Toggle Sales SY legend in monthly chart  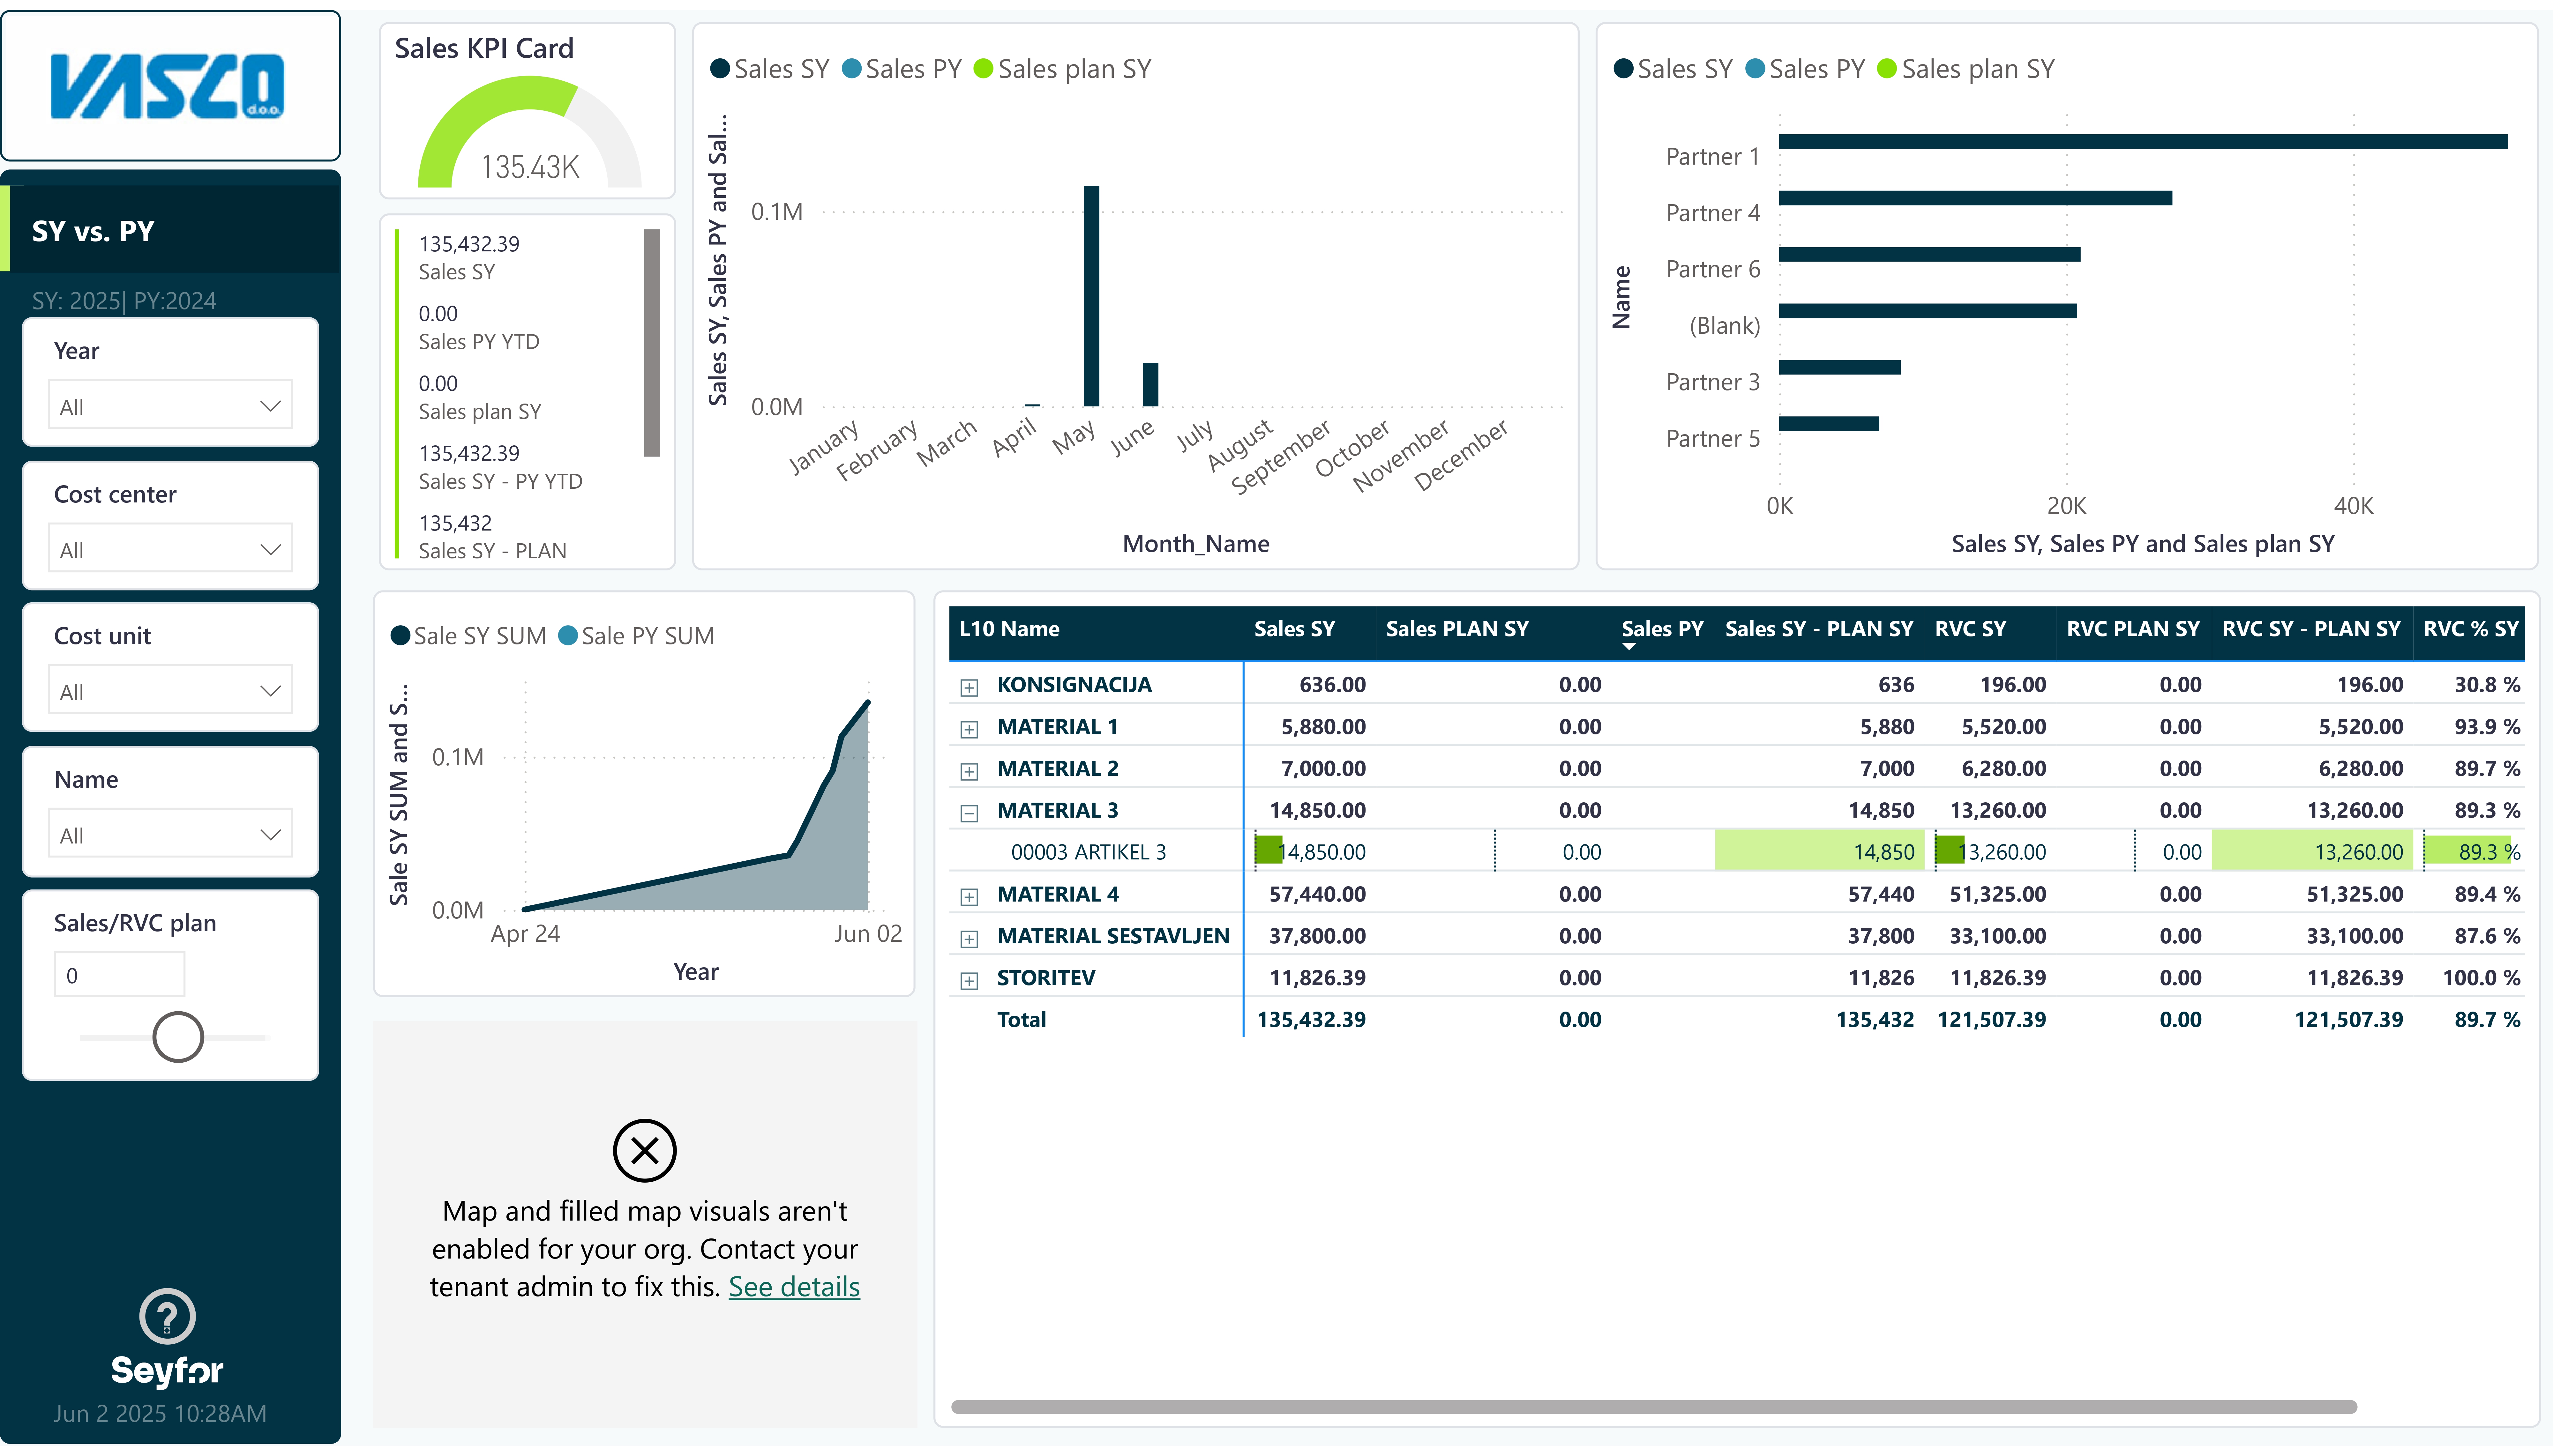770,69
